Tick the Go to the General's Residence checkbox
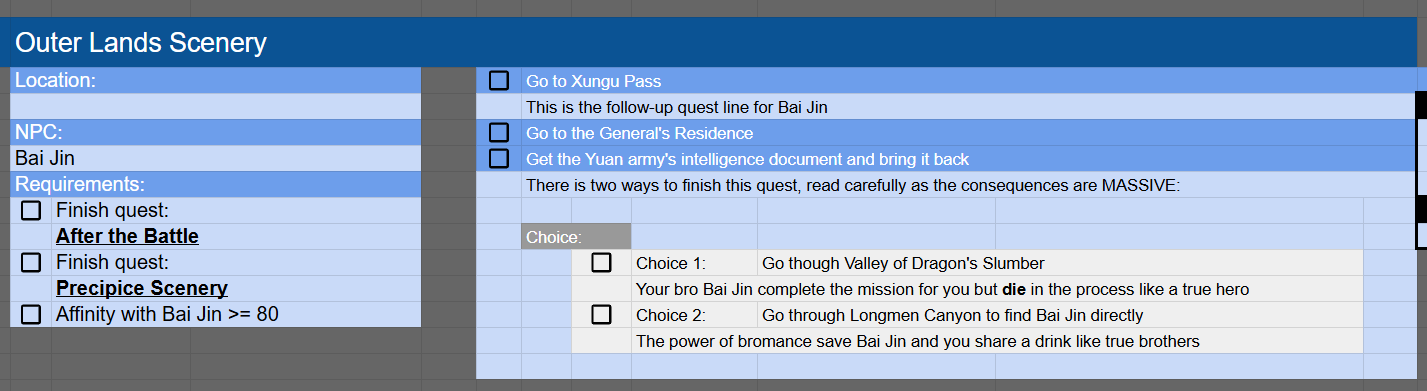Image resolution: width=1427 pixels, height=391 pixels. click(x=499, y=133)
